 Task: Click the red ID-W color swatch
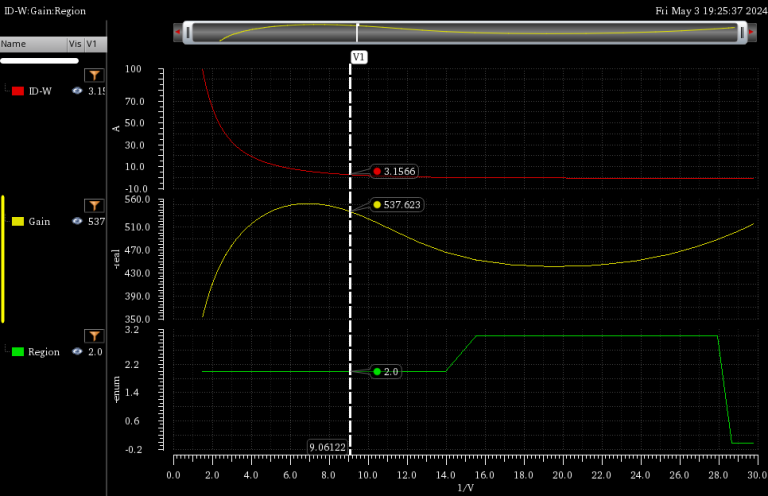pyautogui.click(x=17, y=91)
